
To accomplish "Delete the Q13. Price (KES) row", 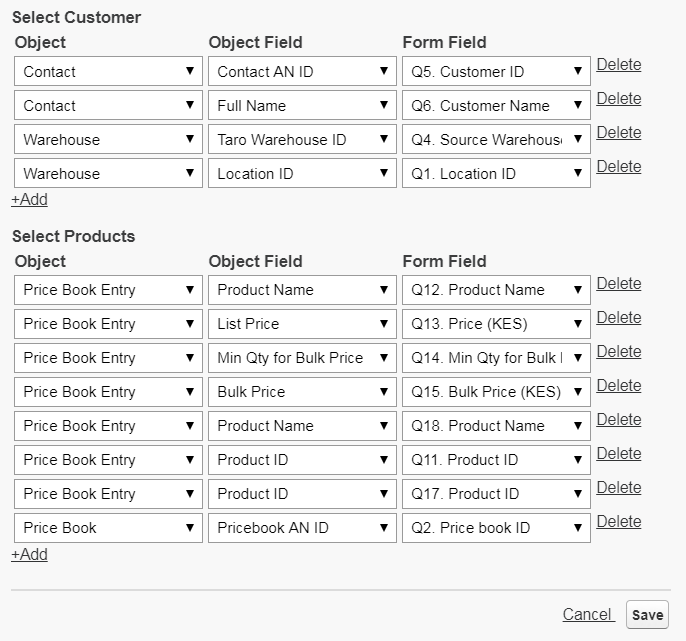I will (619, 318).
